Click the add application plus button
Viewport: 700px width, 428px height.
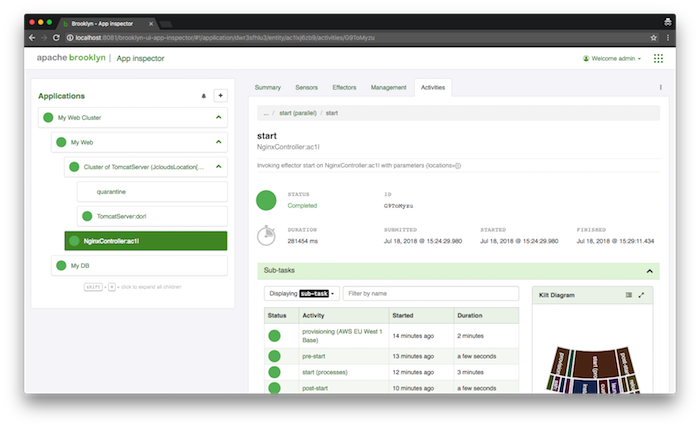click(221, 96)
